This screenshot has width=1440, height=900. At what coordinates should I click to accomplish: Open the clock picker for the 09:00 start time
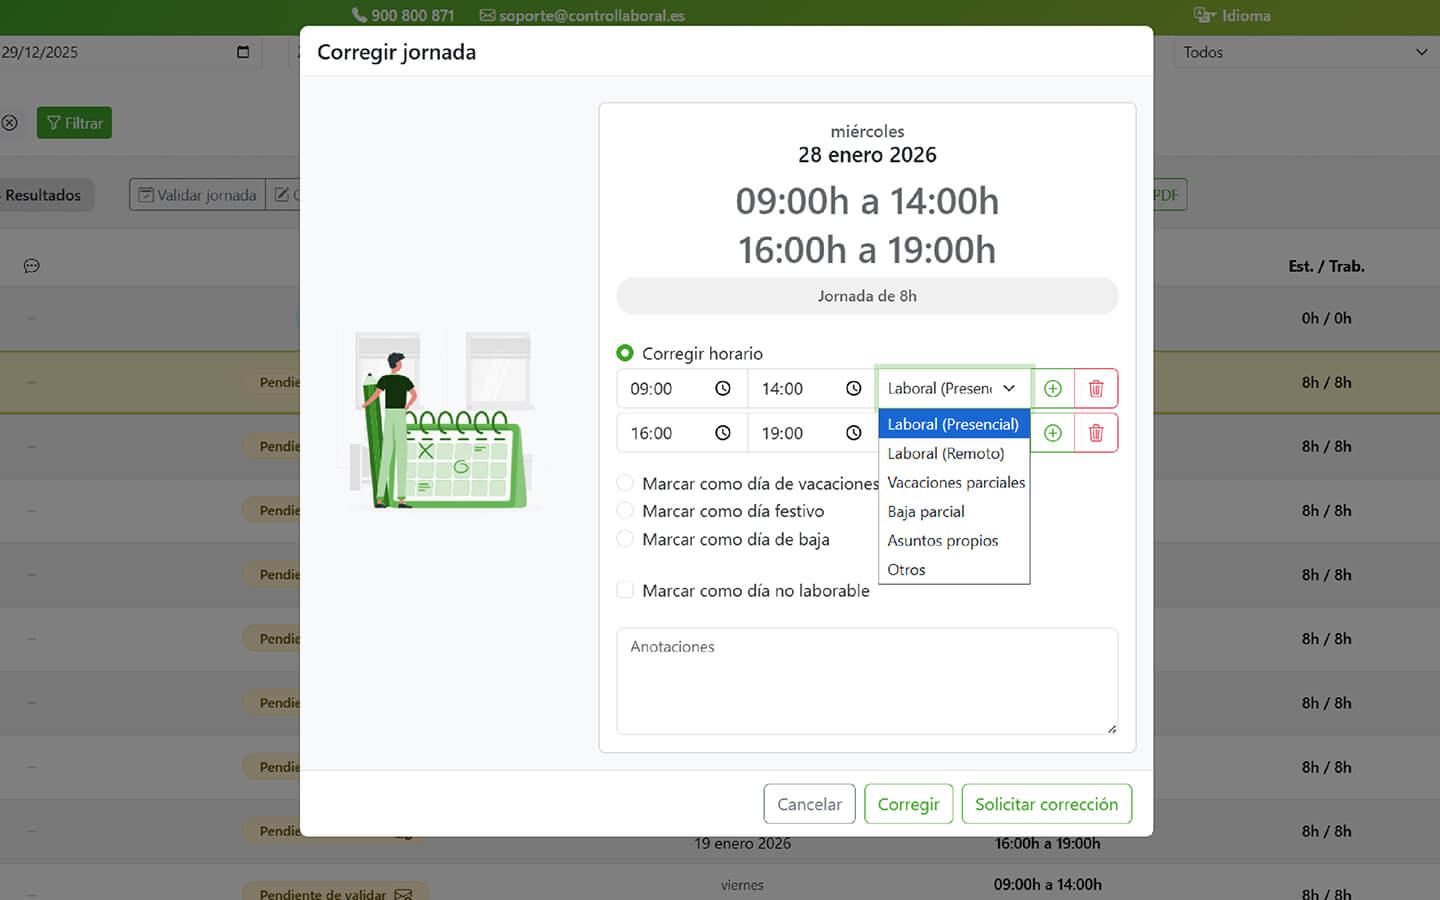coord(722,388)
